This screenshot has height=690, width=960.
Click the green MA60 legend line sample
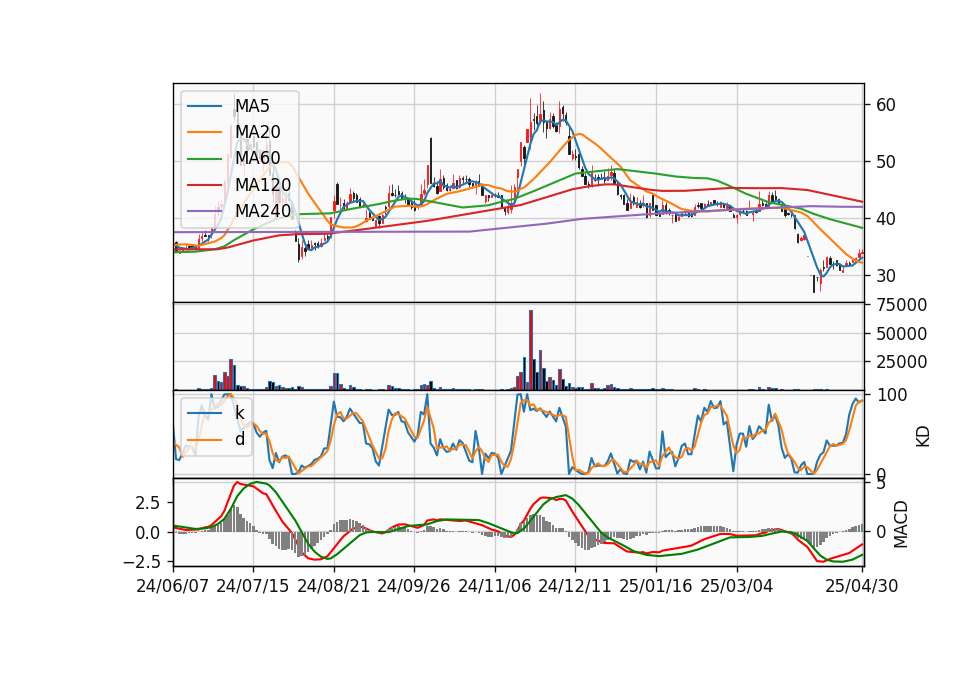click(204, 159)
